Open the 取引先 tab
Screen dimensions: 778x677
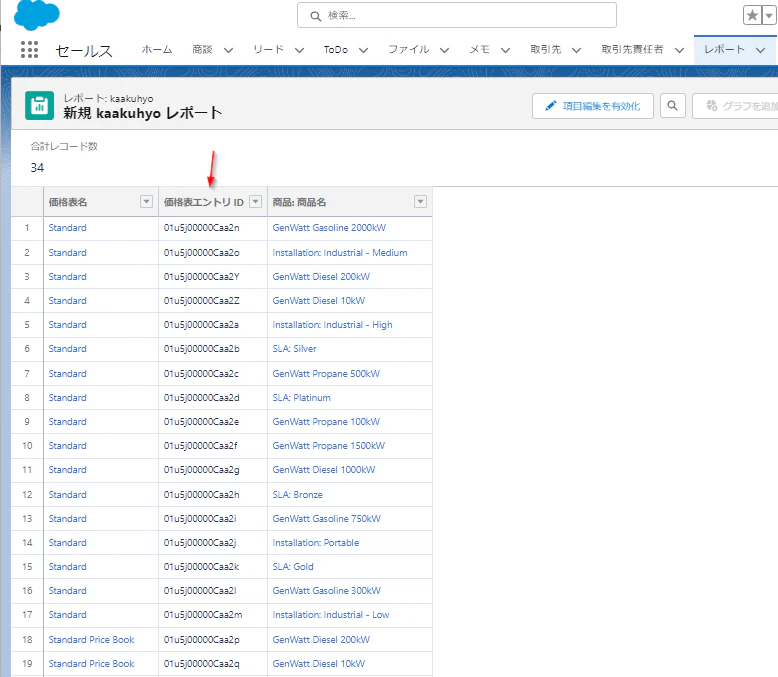546,50
